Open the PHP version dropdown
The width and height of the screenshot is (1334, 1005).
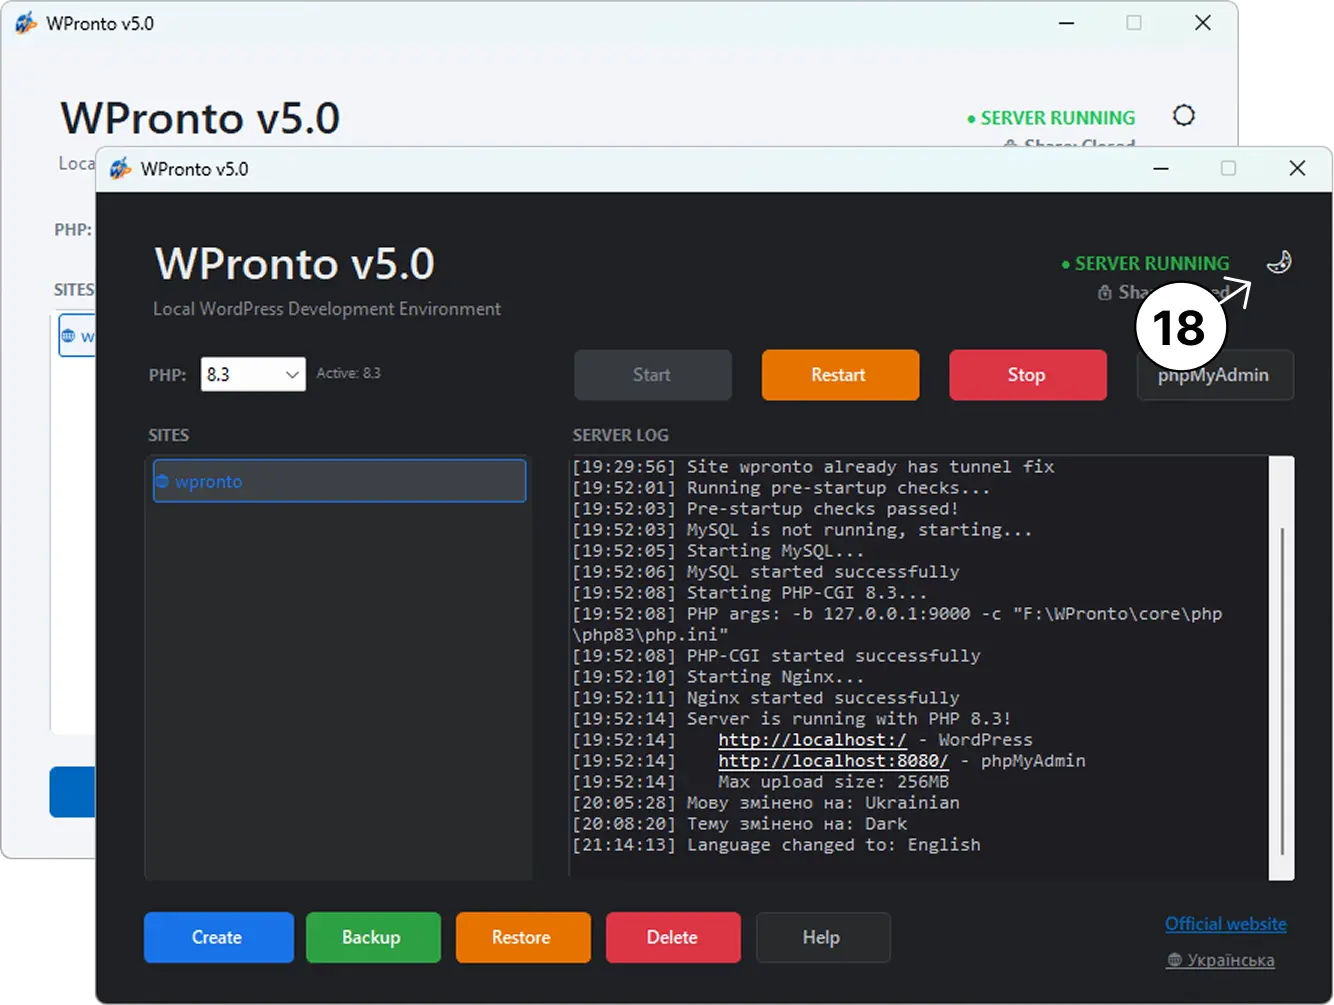[x=253, y=374]
